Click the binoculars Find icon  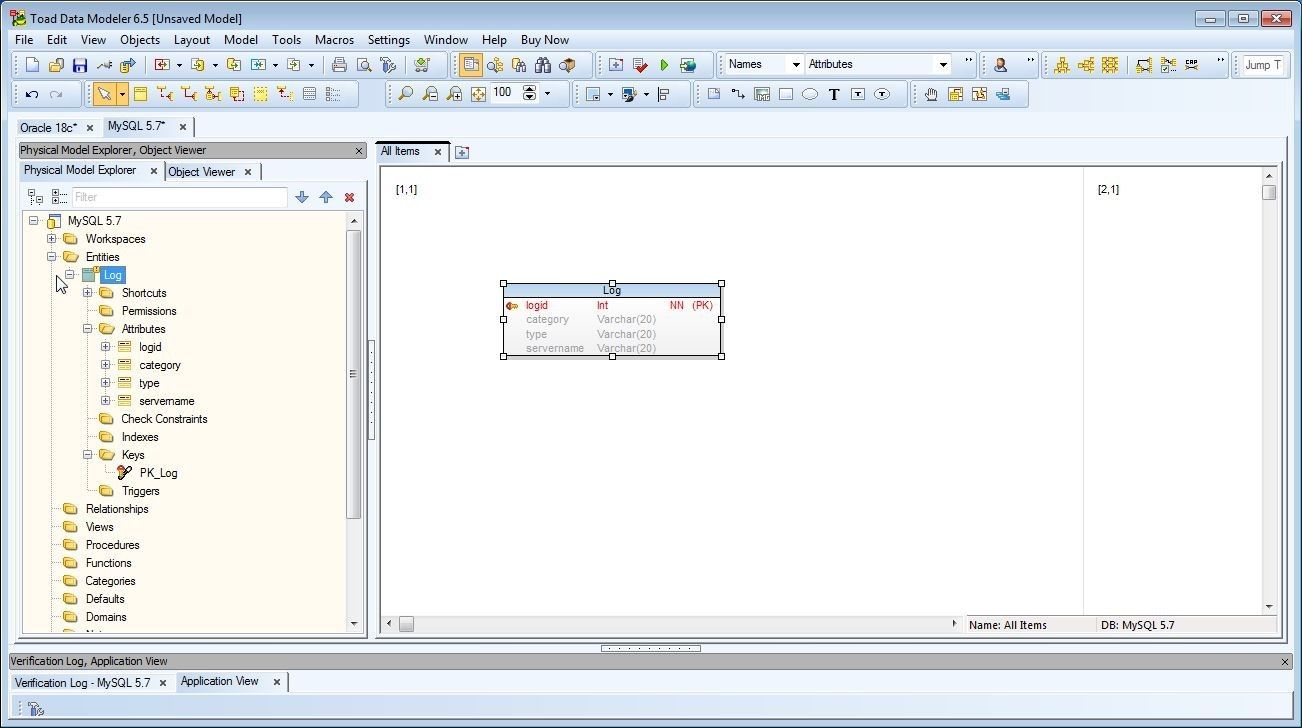pos(543,65)
